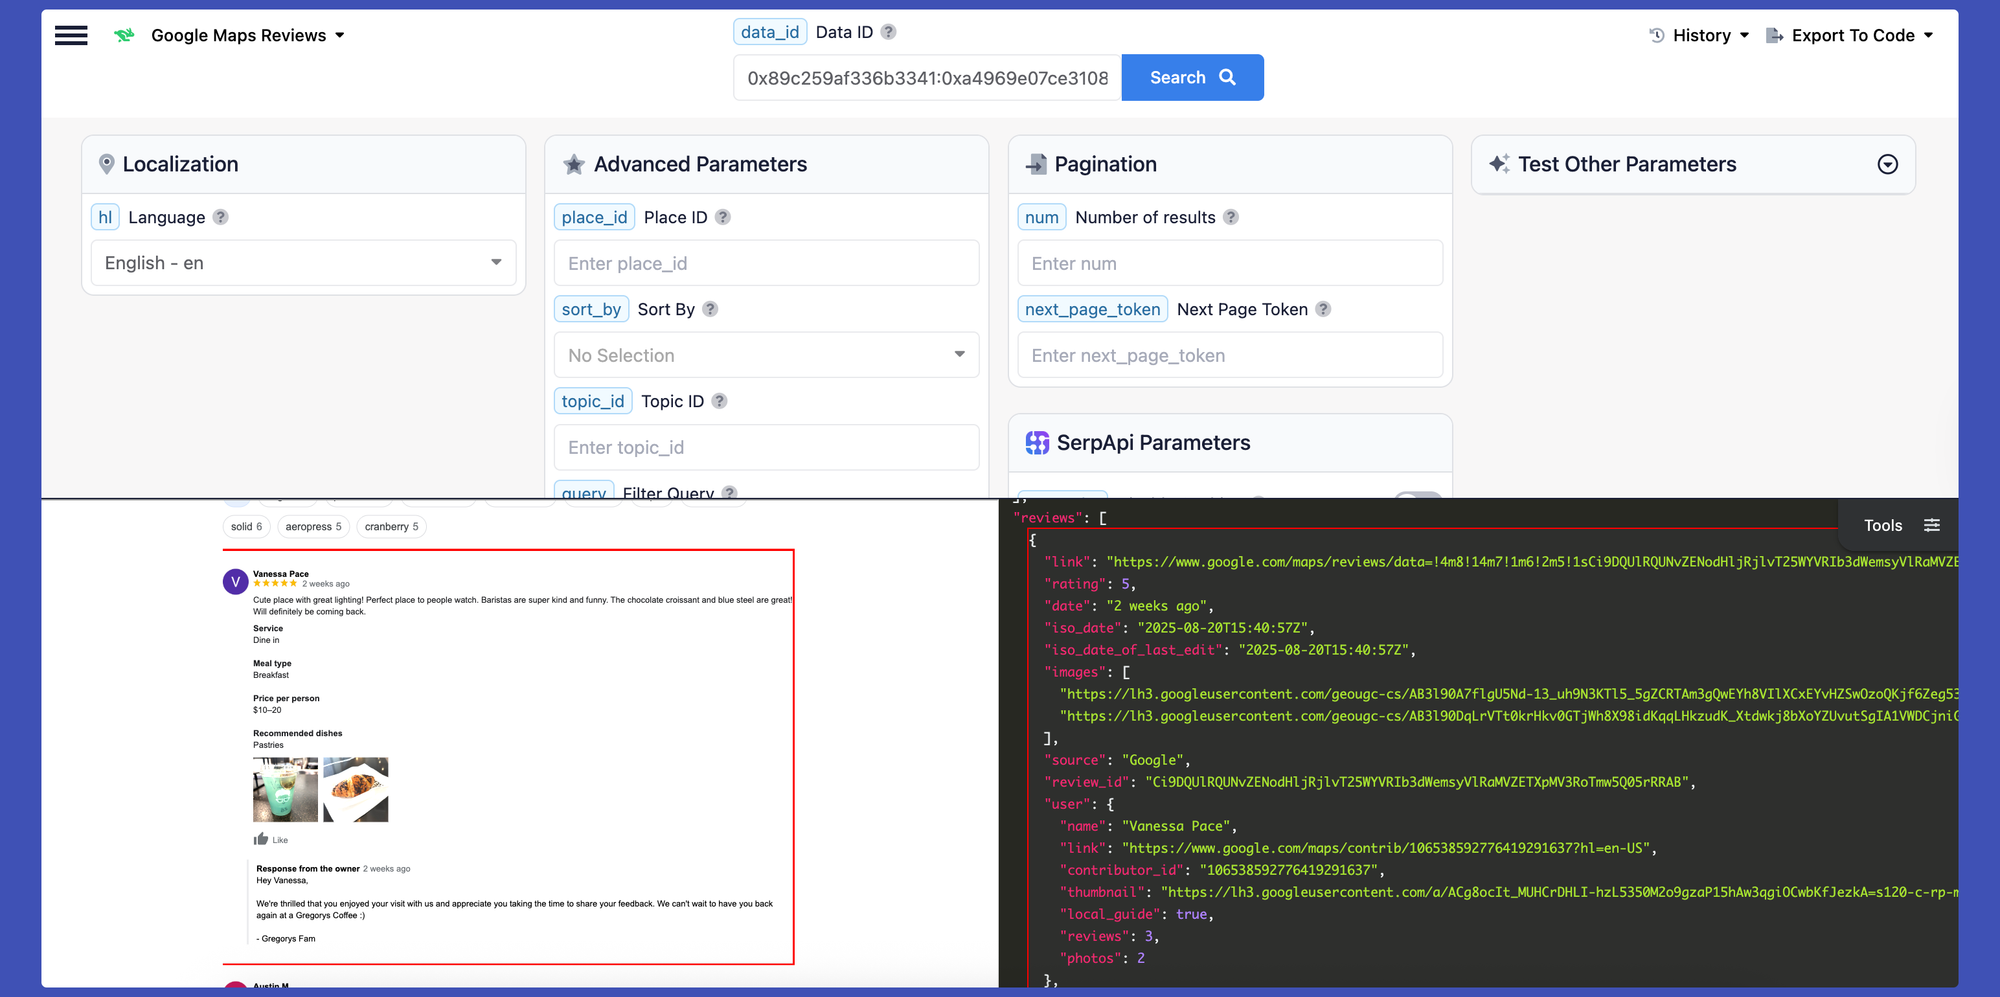Click the "local_guide": true JSON line
The height and width of the screenshot is (997, 2000).
click(1137, 914)
